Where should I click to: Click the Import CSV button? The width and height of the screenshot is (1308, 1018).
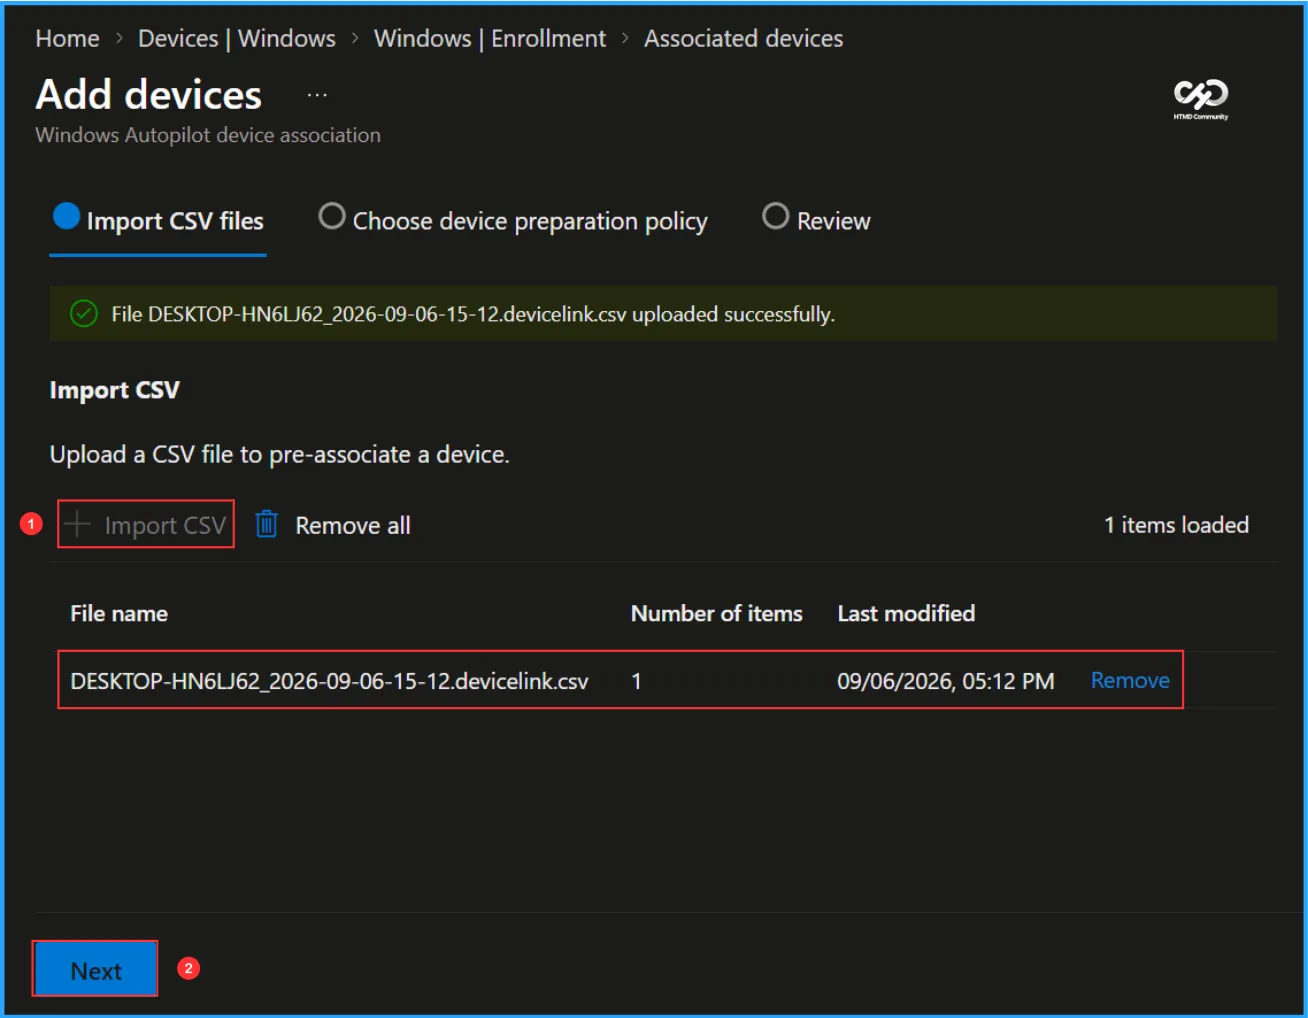146,524
